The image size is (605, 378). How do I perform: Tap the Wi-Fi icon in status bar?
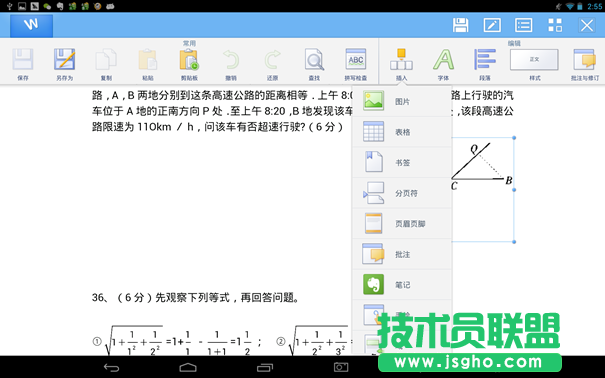570,6
